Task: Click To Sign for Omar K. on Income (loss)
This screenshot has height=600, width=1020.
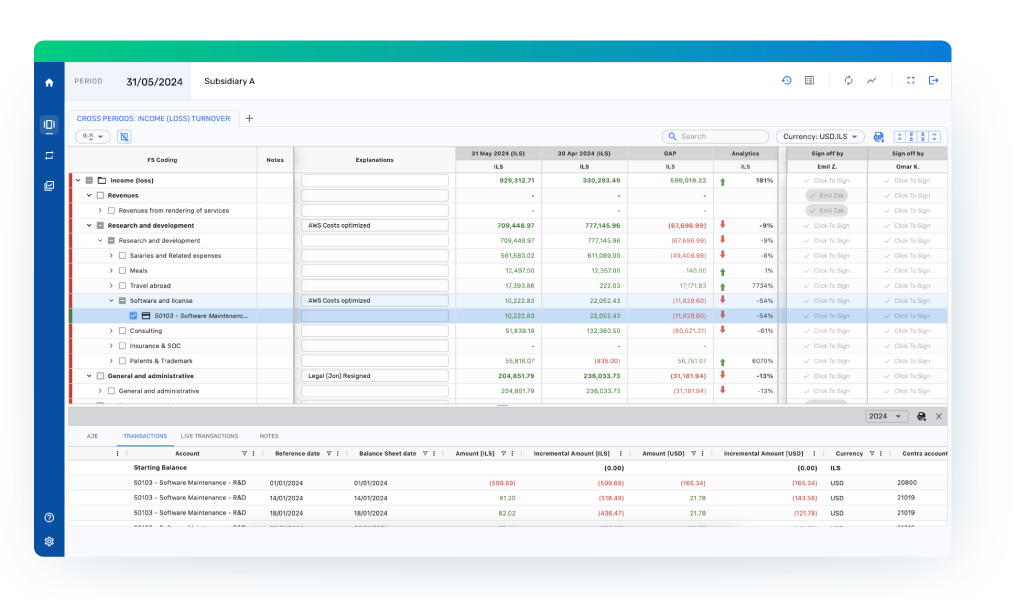Action: 907,181
